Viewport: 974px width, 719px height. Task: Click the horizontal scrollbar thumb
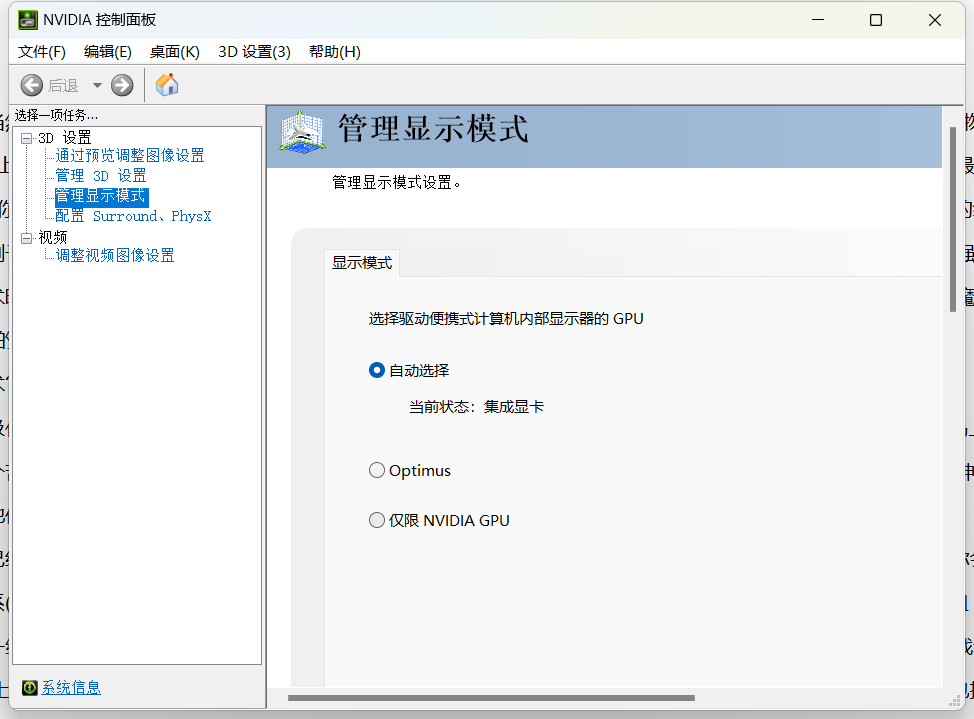[491, 698]
